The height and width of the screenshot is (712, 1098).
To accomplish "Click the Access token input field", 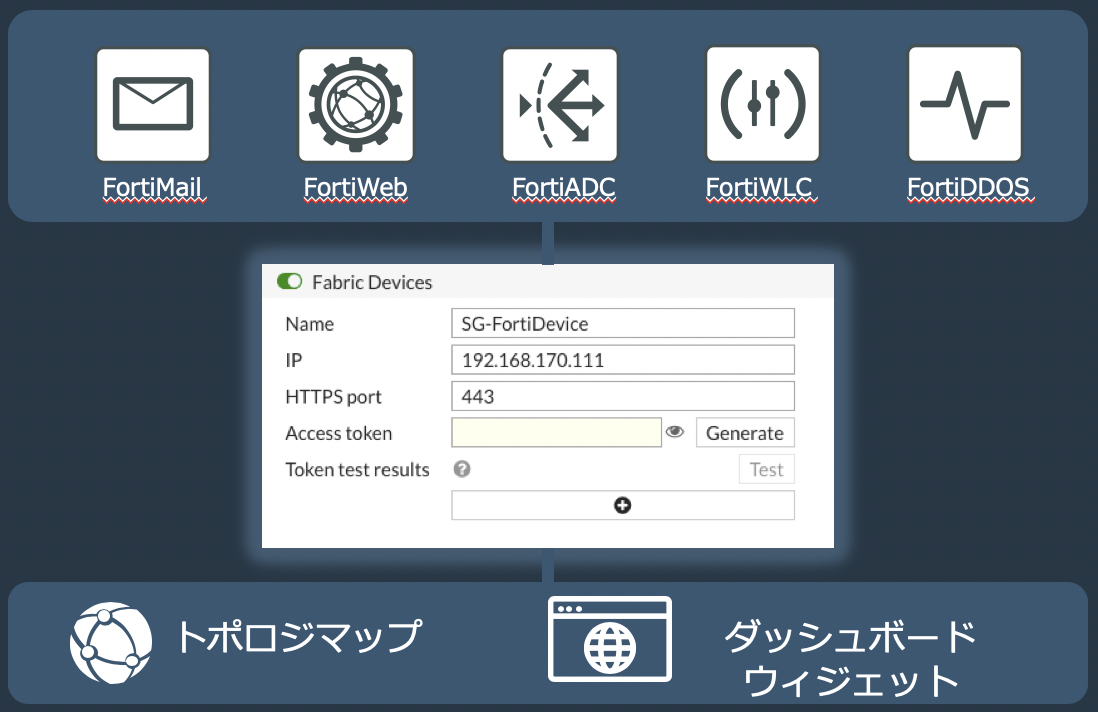I will (x=557, y=433).
